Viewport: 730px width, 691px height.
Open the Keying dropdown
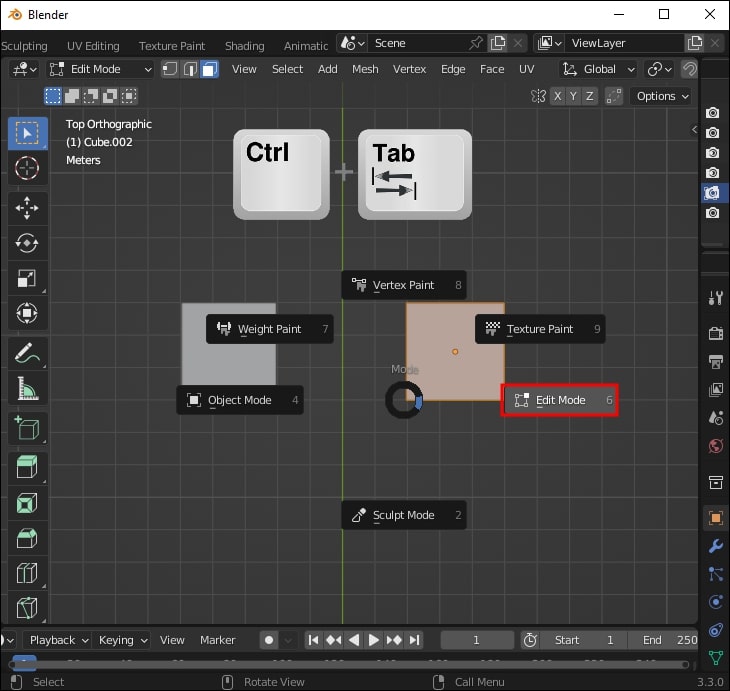pos(122,640)
